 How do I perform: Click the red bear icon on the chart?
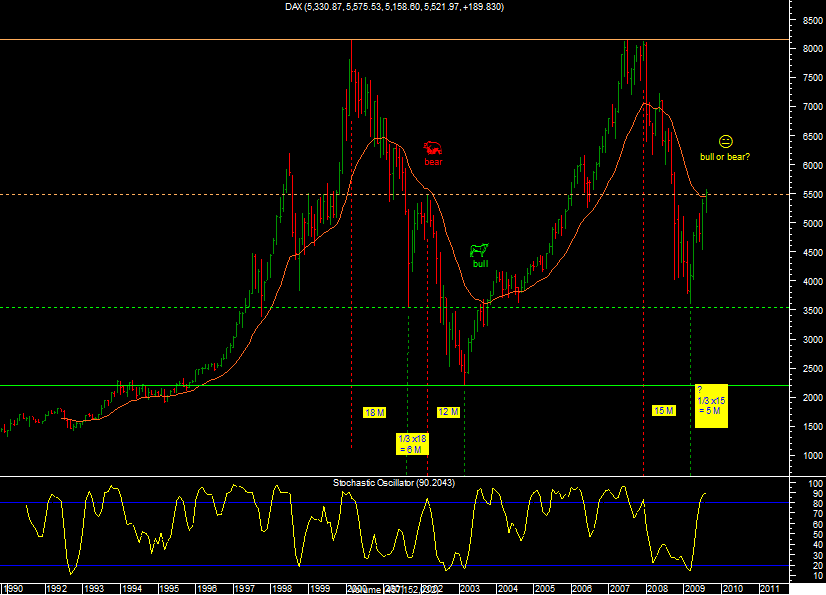pyautogui.click(x=433, y=149)
